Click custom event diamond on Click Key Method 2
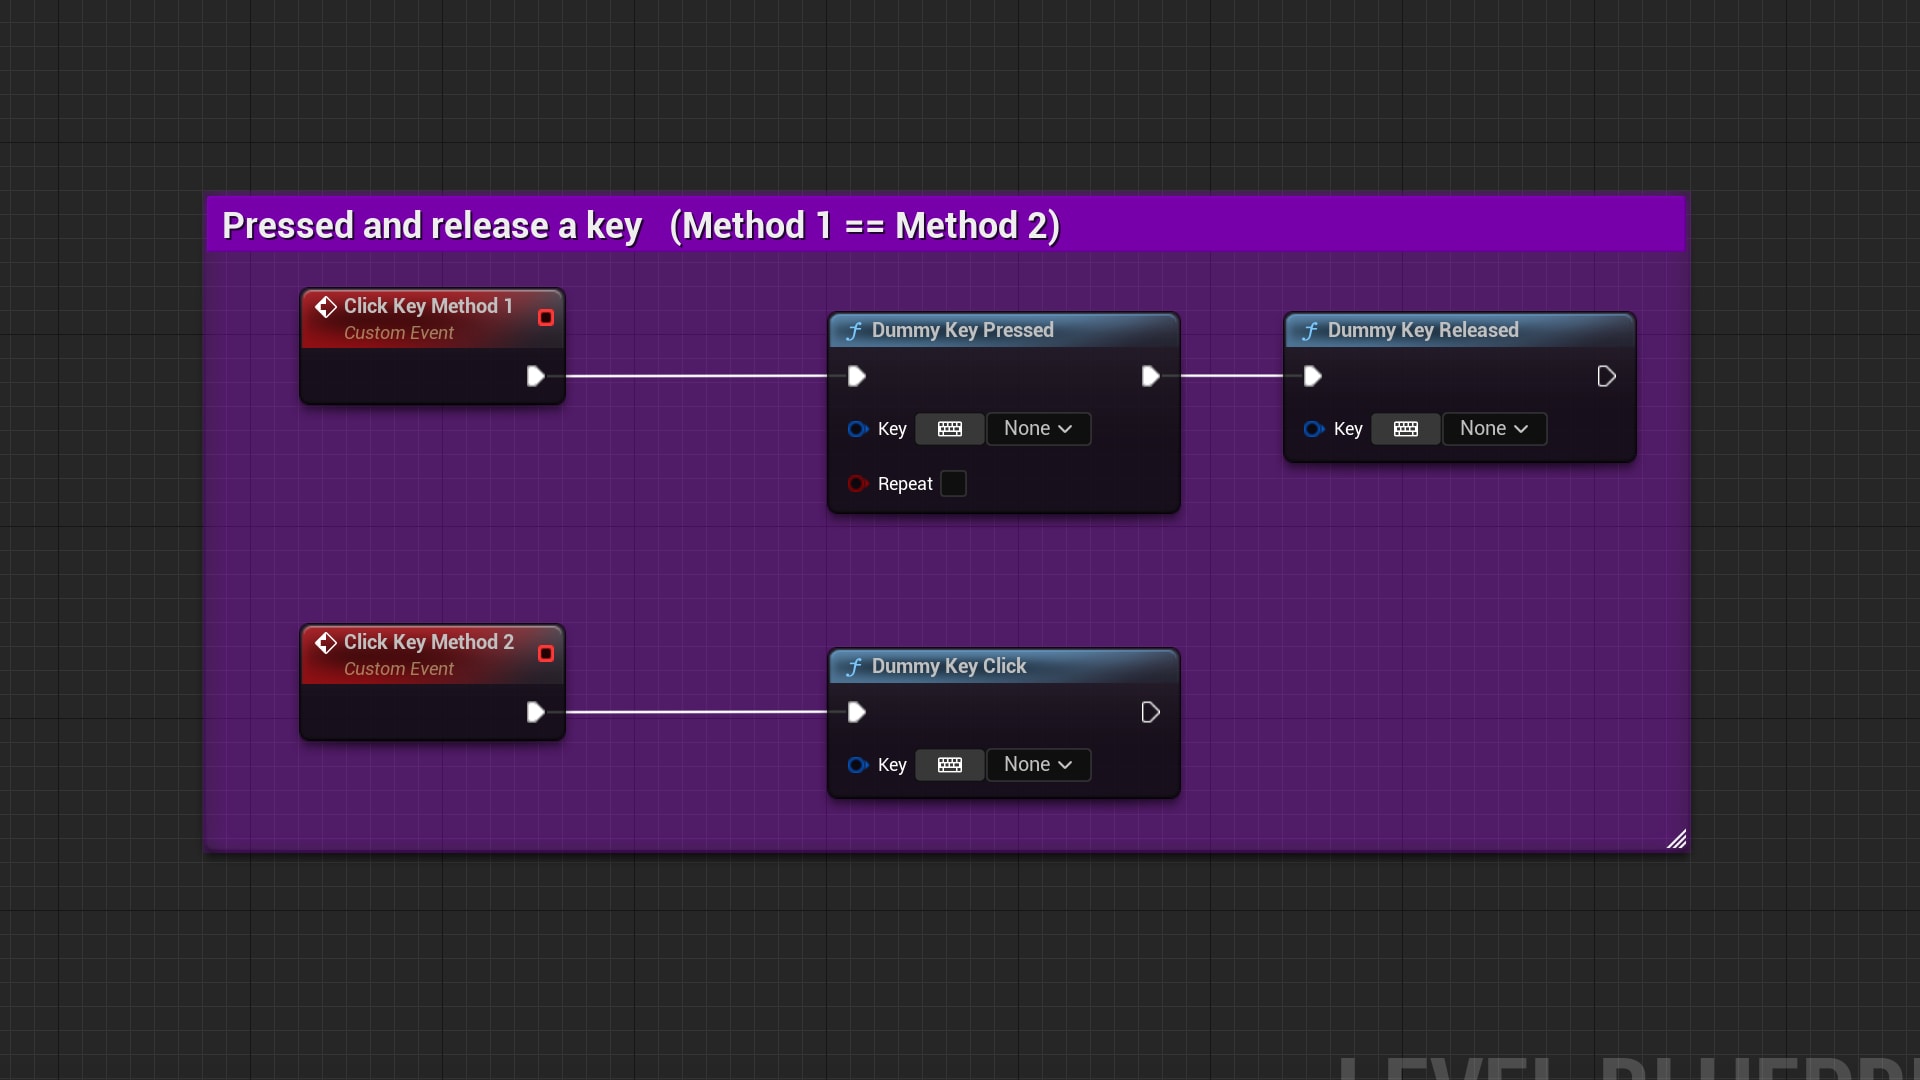This screenshot has width=1920, height=1080. point(326,642)
